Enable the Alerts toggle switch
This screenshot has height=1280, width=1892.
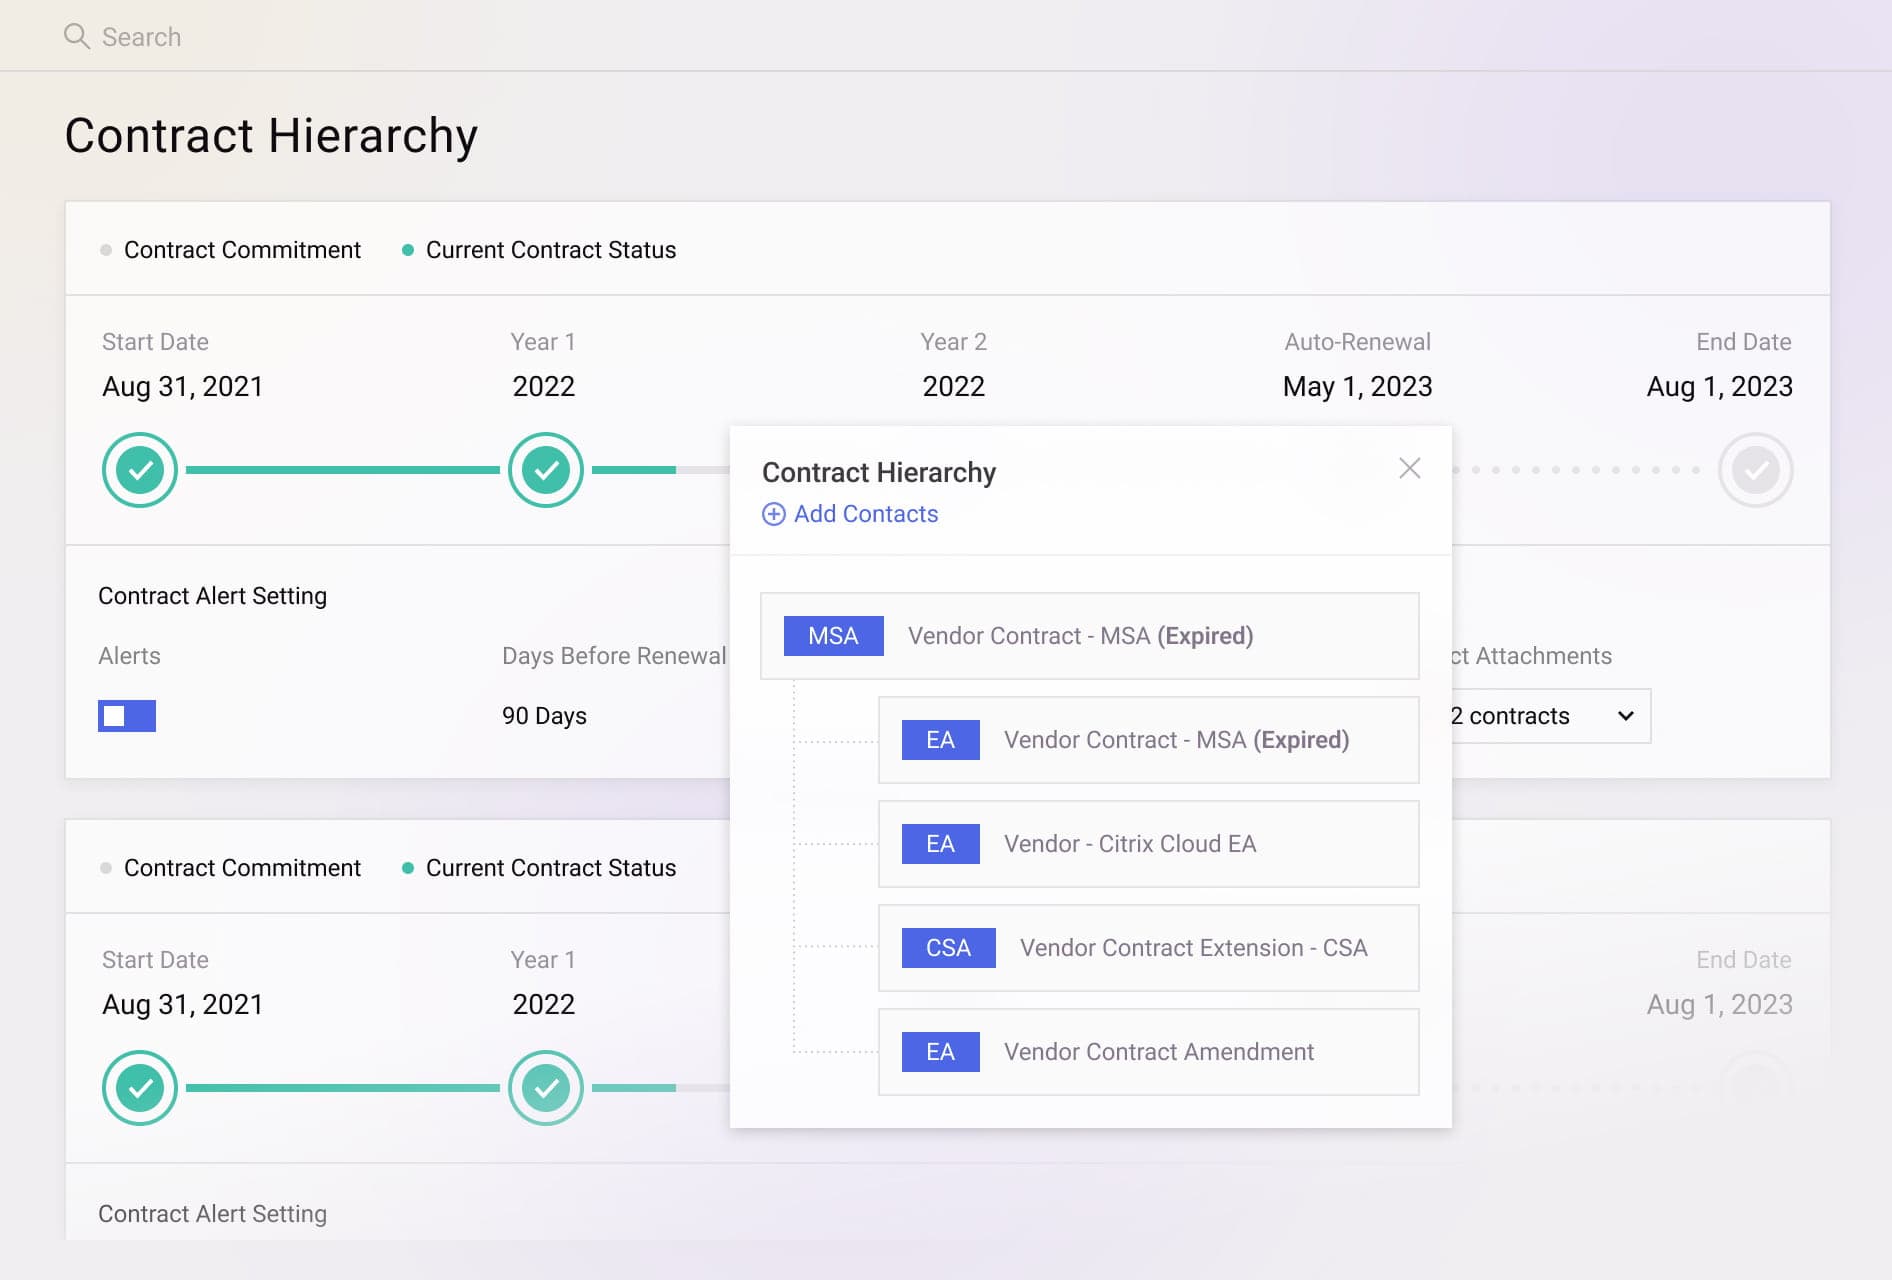coord(127,715)
